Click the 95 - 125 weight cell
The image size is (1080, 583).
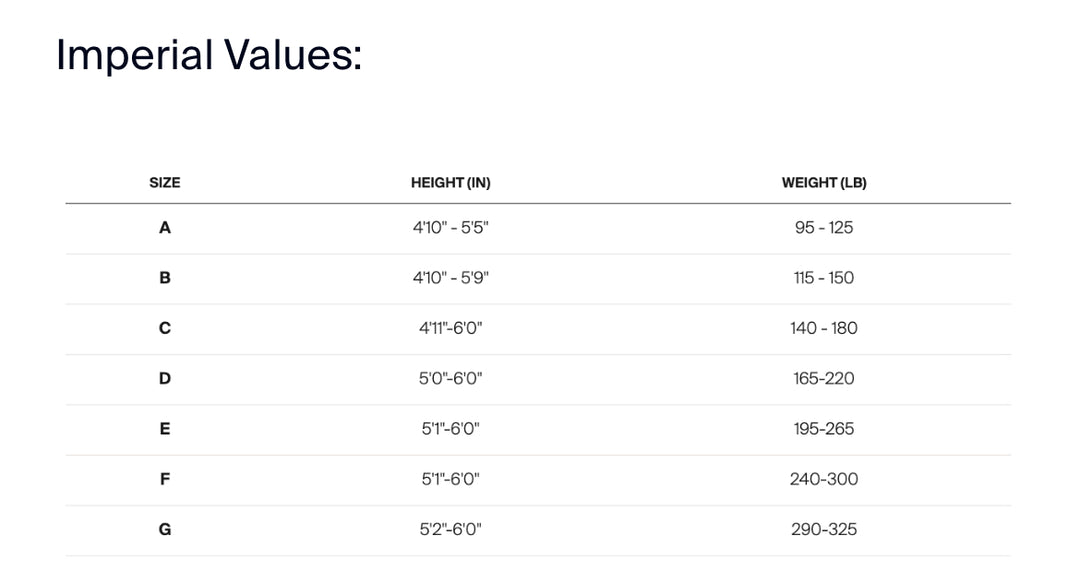(x=824, y=228)
